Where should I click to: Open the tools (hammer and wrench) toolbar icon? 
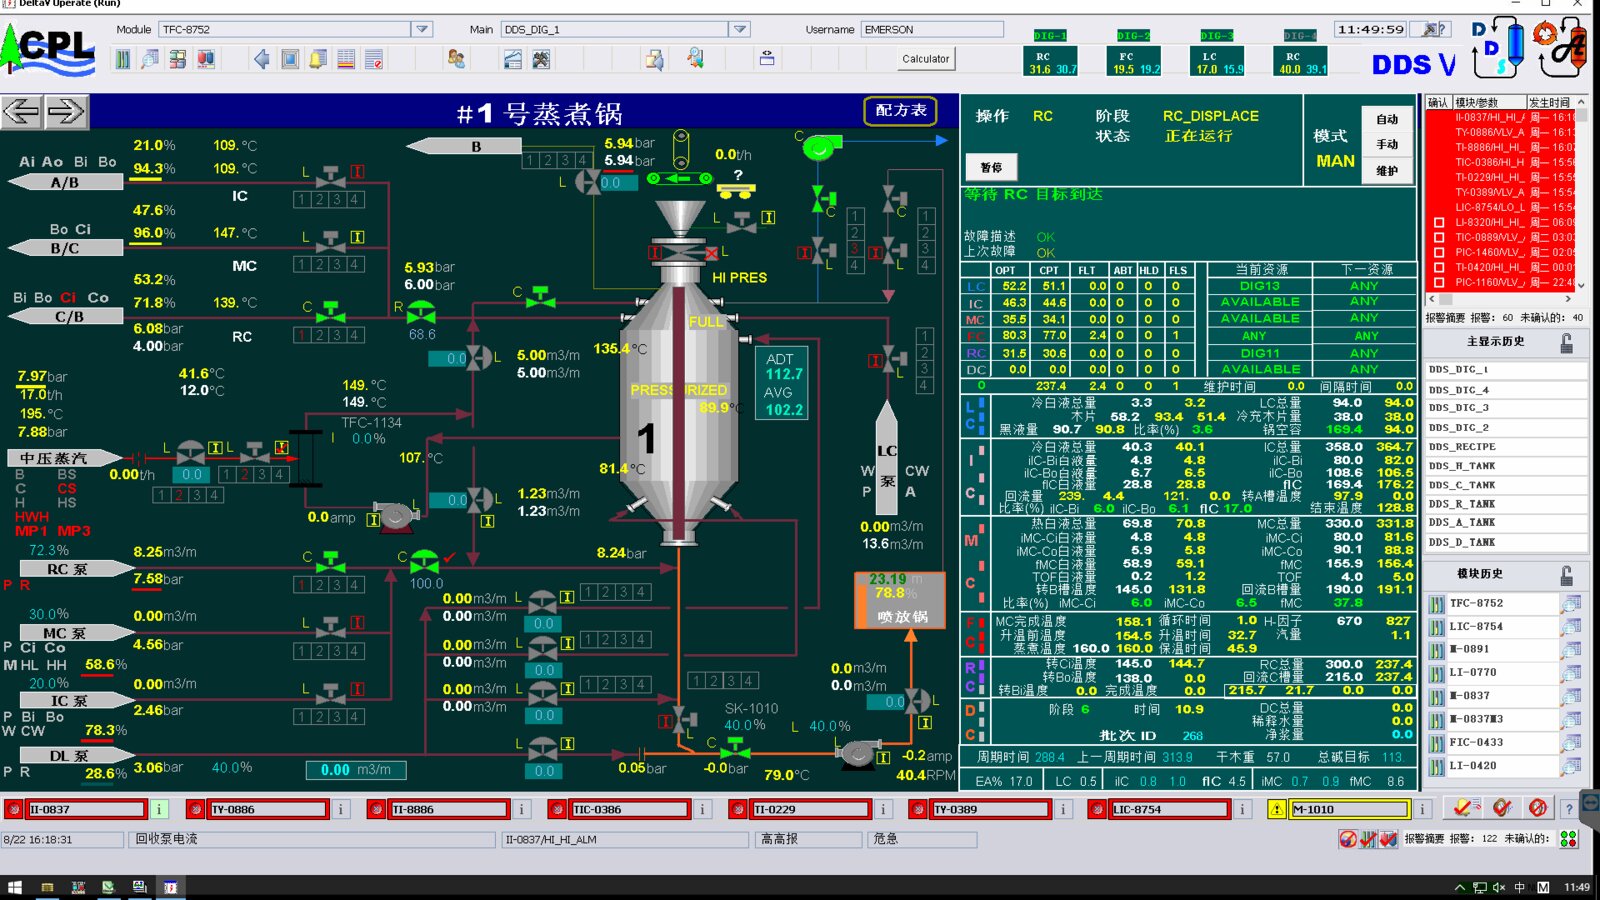coord(541,60)
